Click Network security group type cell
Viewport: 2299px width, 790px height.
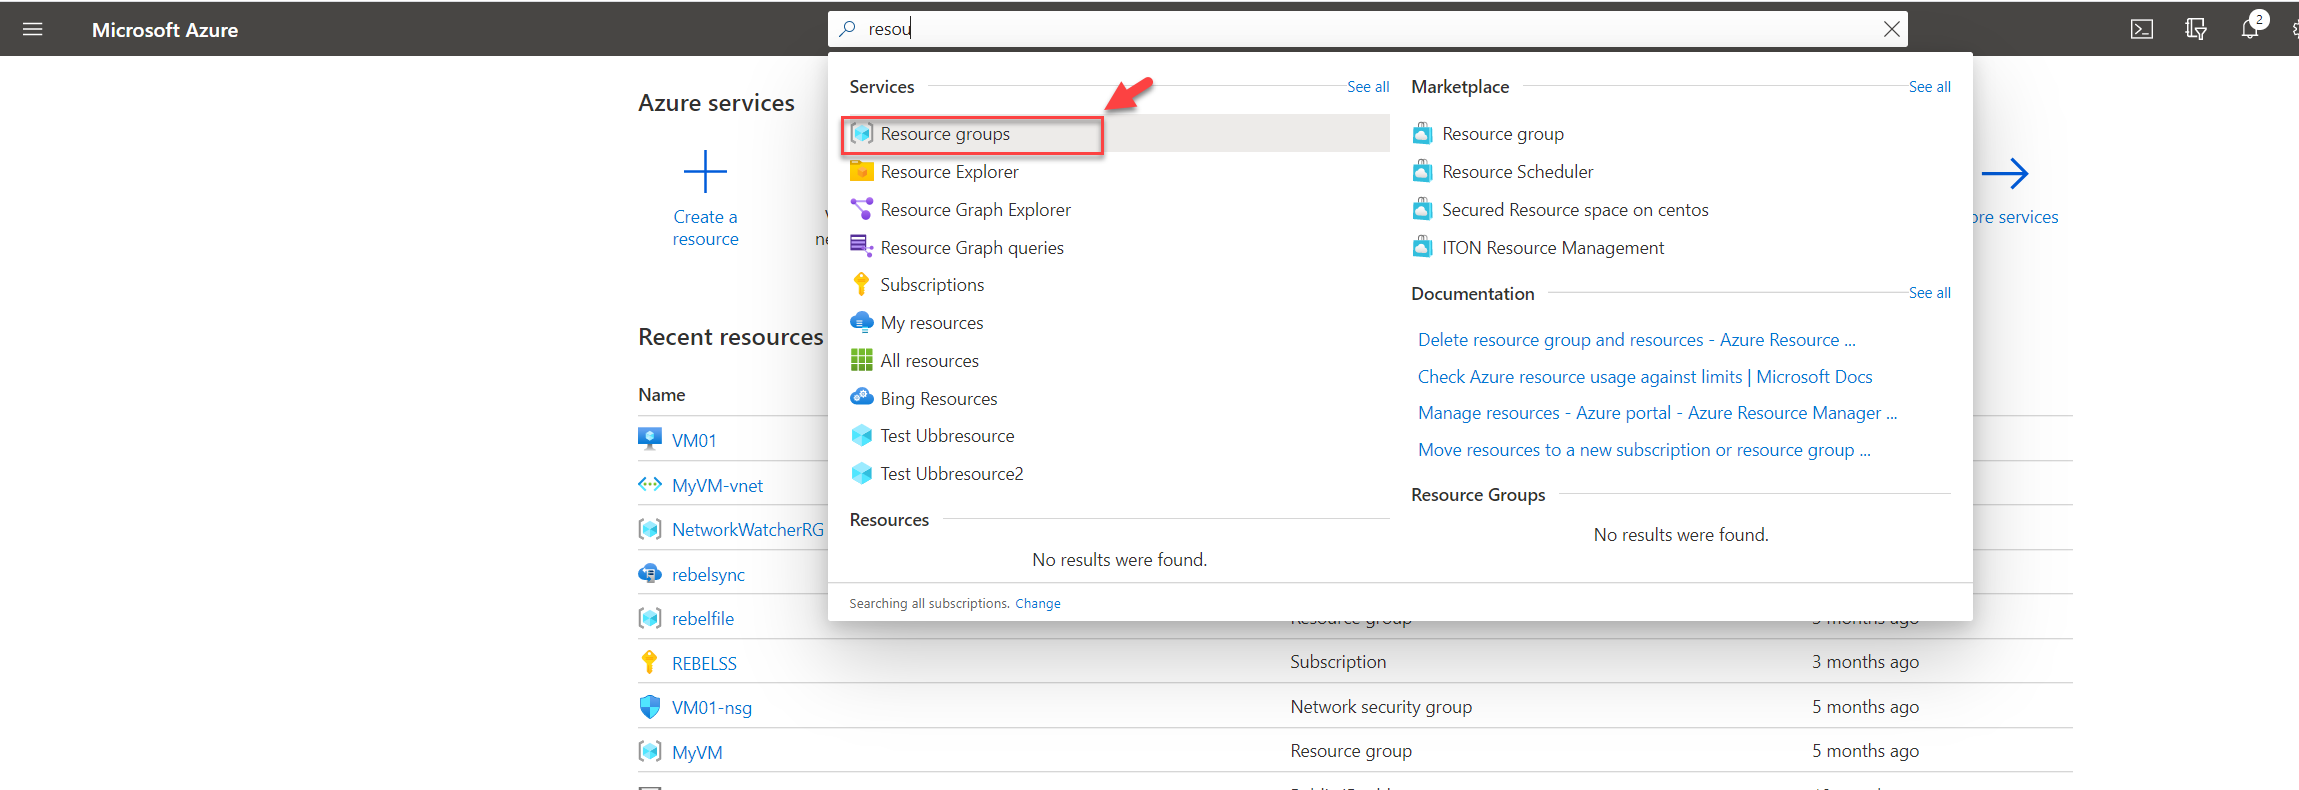(1381, 707)
